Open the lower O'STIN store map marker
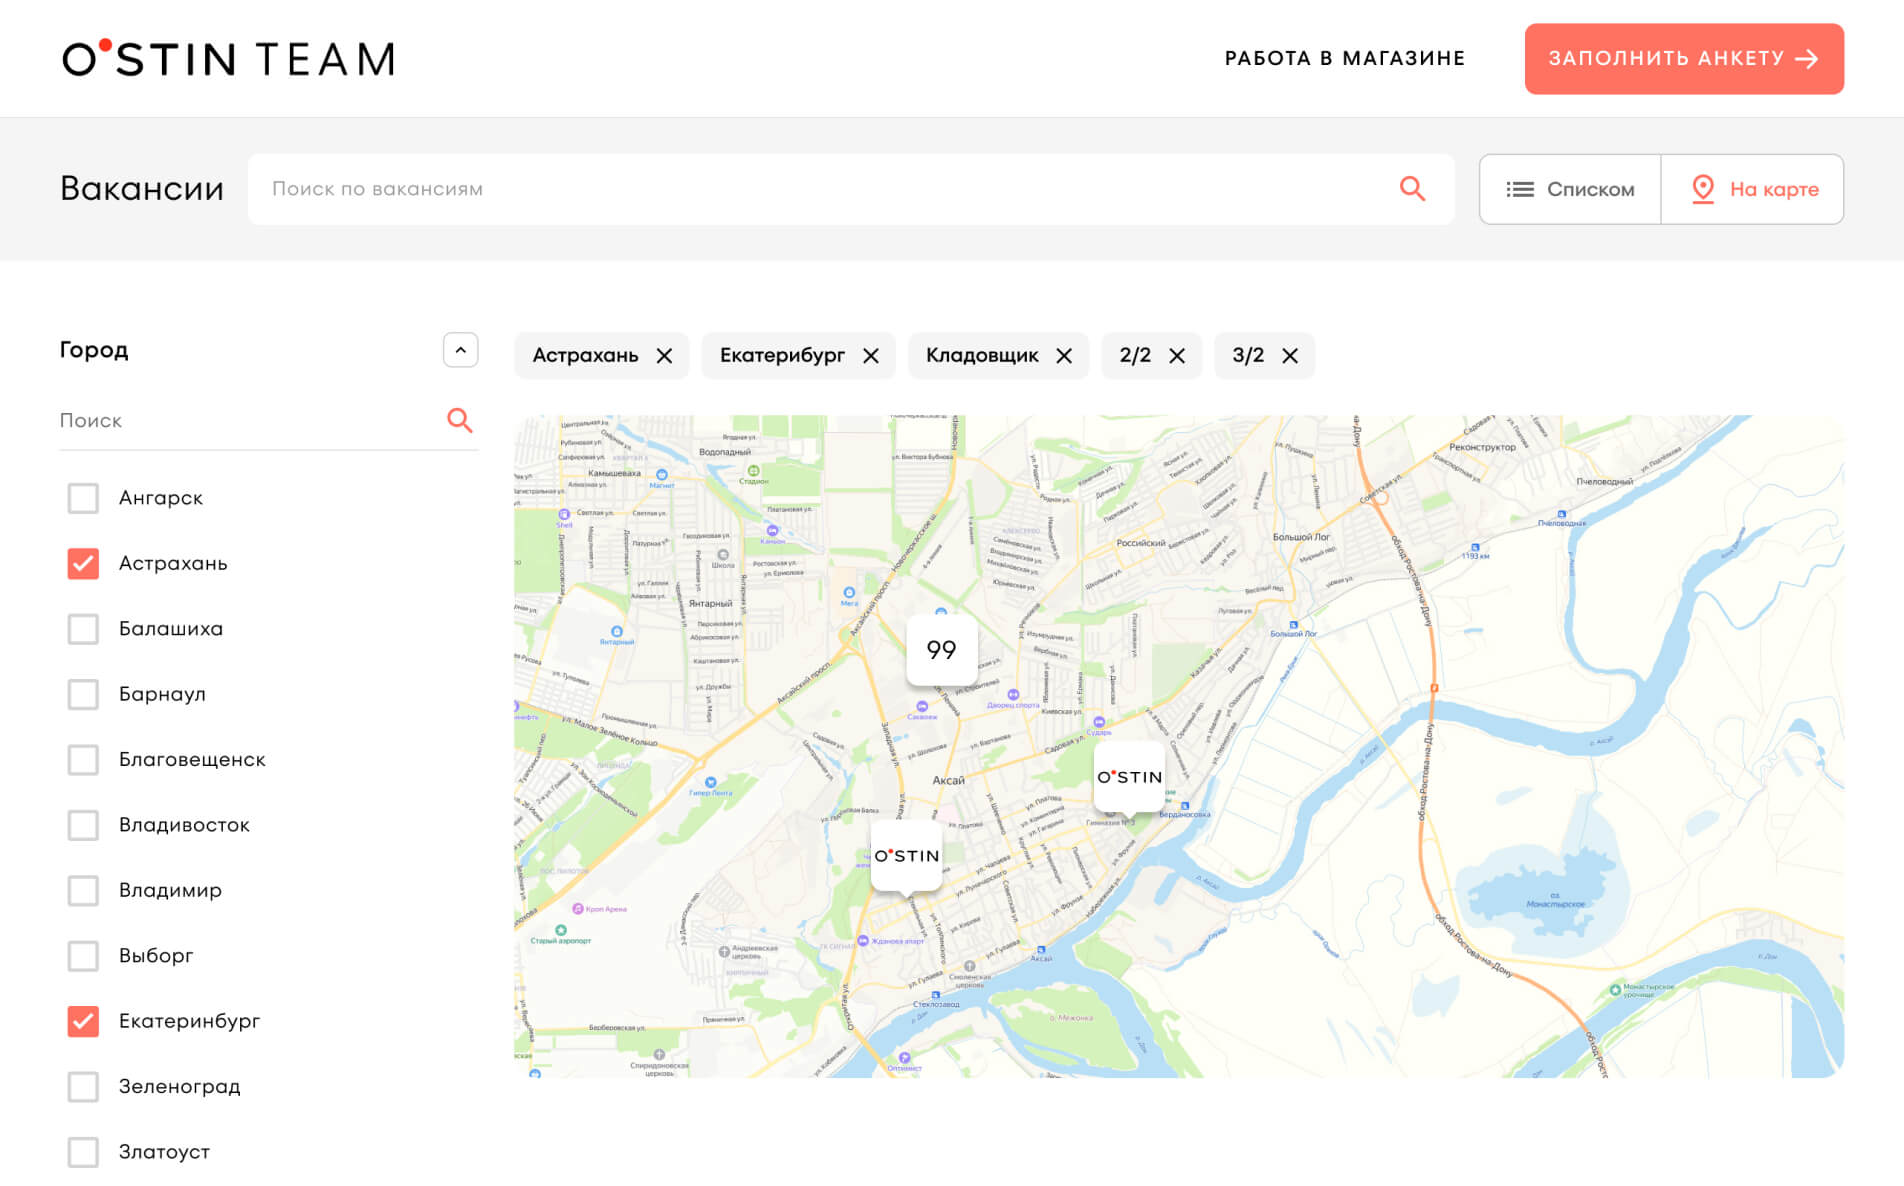Screen dimensions: 1904x1186 pyautogui.click(x=906, y=856)
